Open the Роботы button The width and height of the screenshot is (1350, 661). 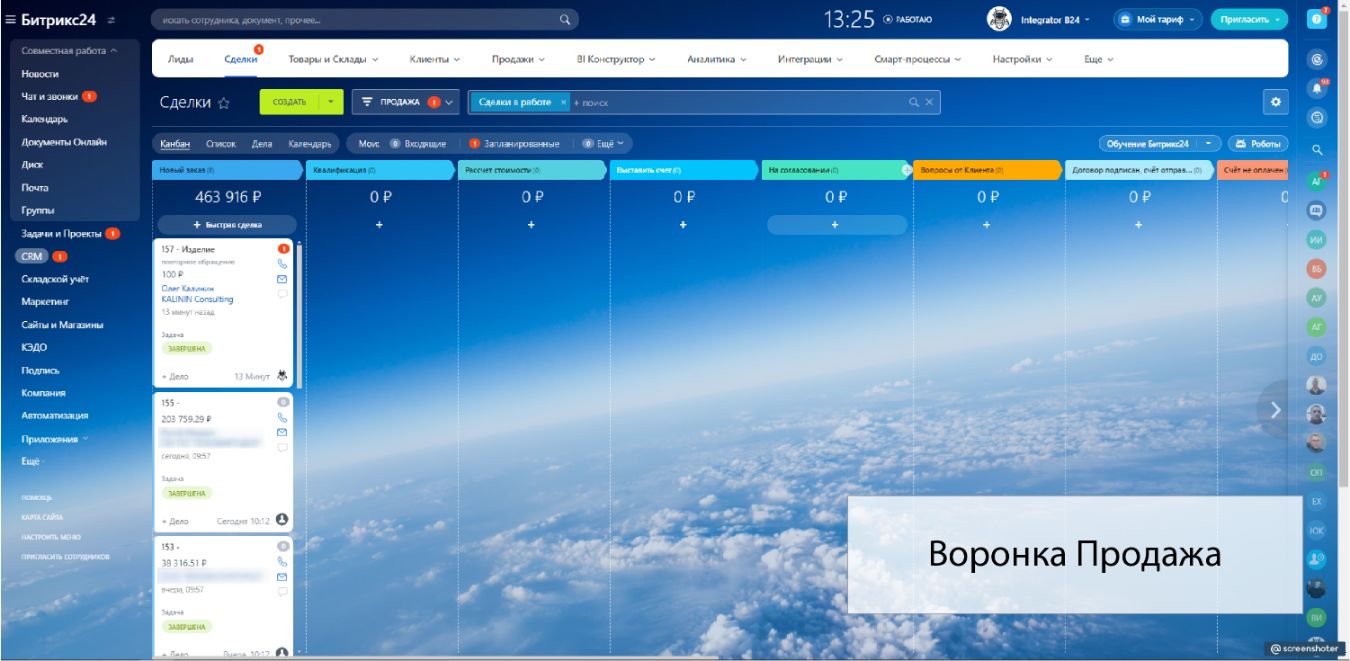tap(1258, 144)
